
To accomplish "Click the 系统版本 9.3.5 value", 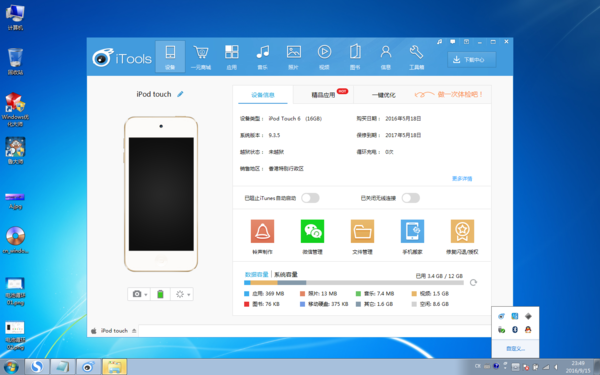I will pyautogui.click(x=274, y=135).
